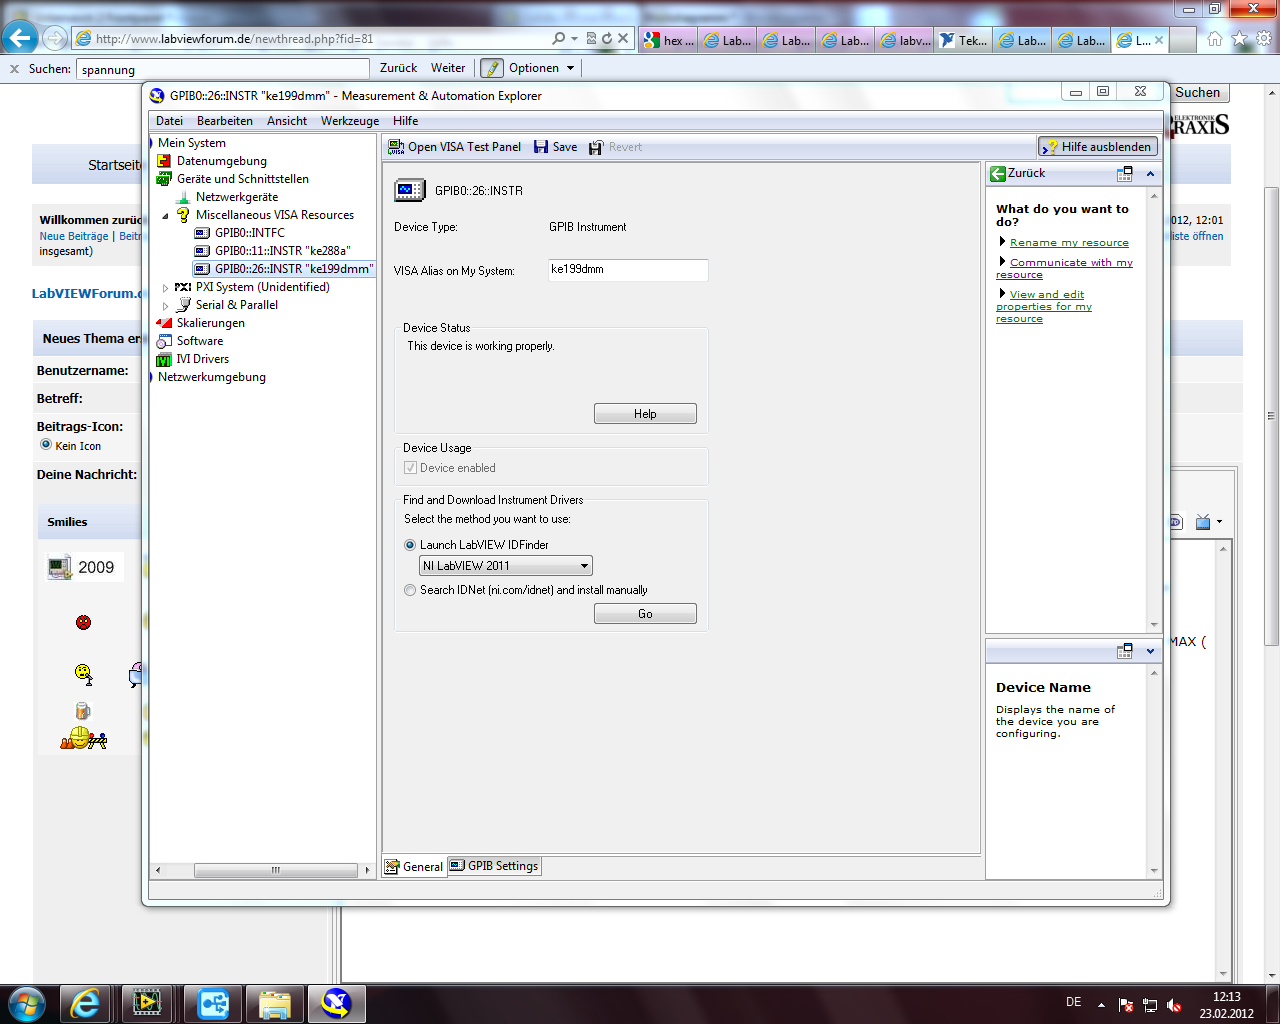This screenshot has height=1024, width=1280.
Task: Open the NI LabVIEW 2011 version dropdown
Action: pyautogui.click(x=506, y=566)
